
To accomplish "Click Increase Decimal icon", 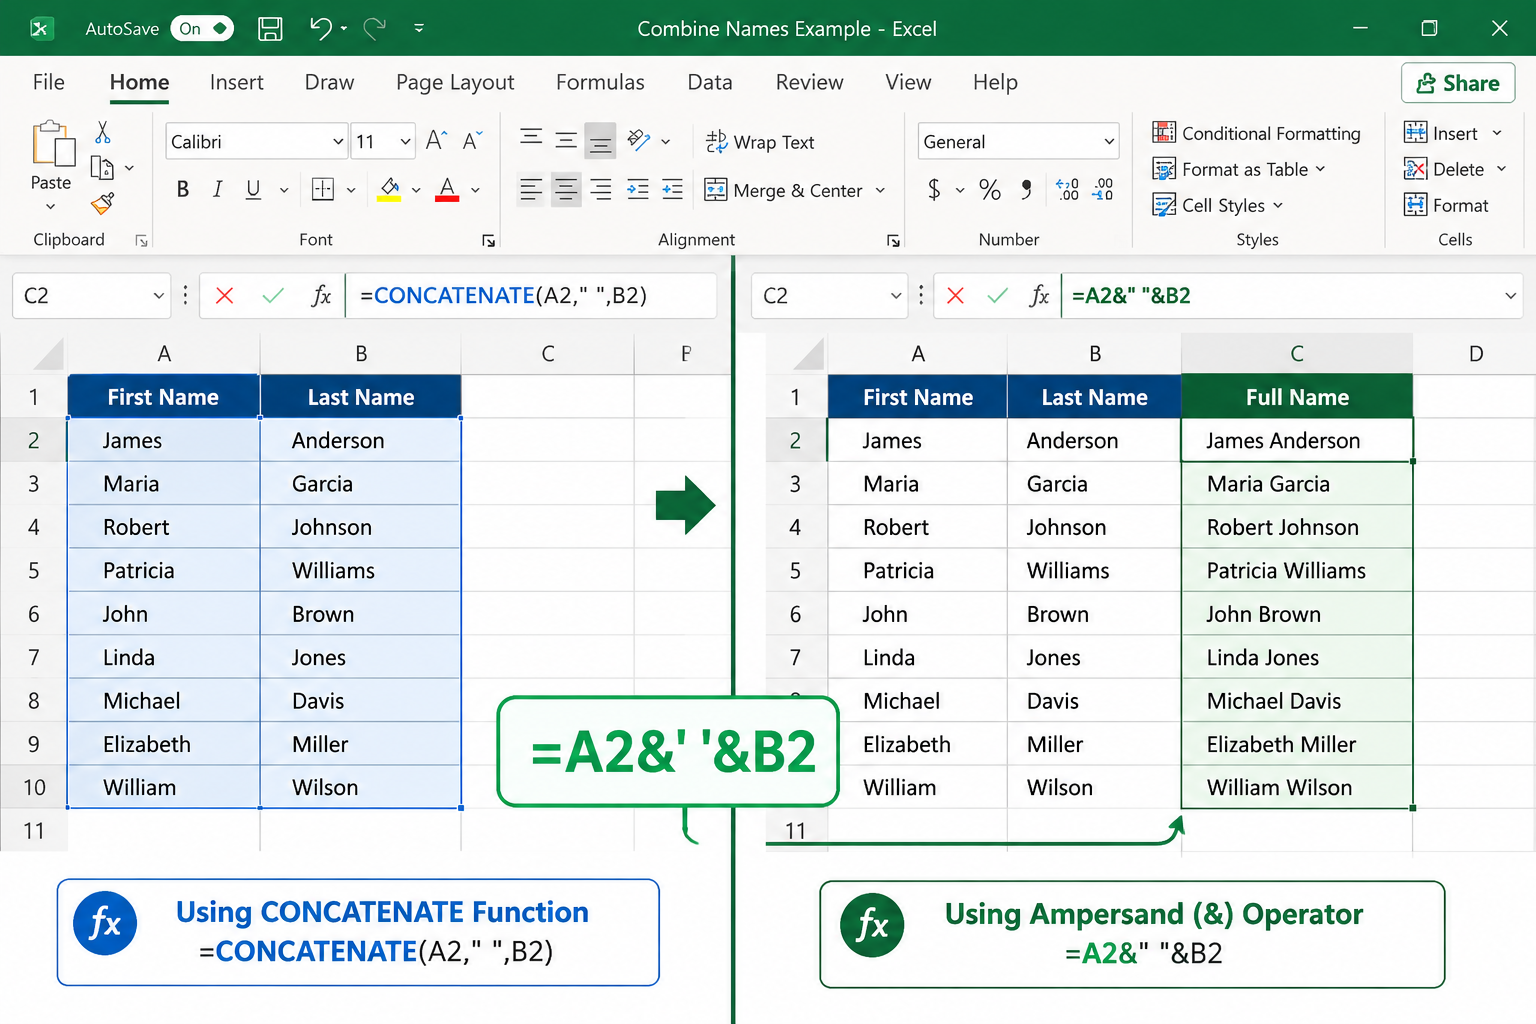I will tap(1067, 189).
